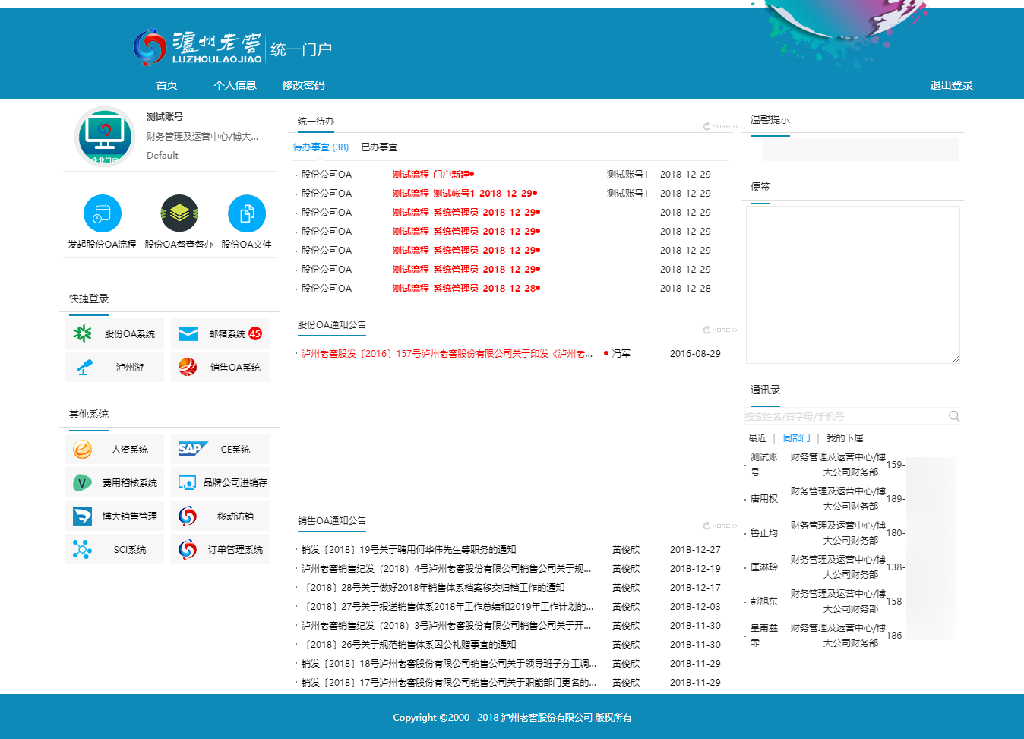The image size is (1024, 739).
Task: Go to the 首页 navigation tab
Action: (x=167, y=86)
